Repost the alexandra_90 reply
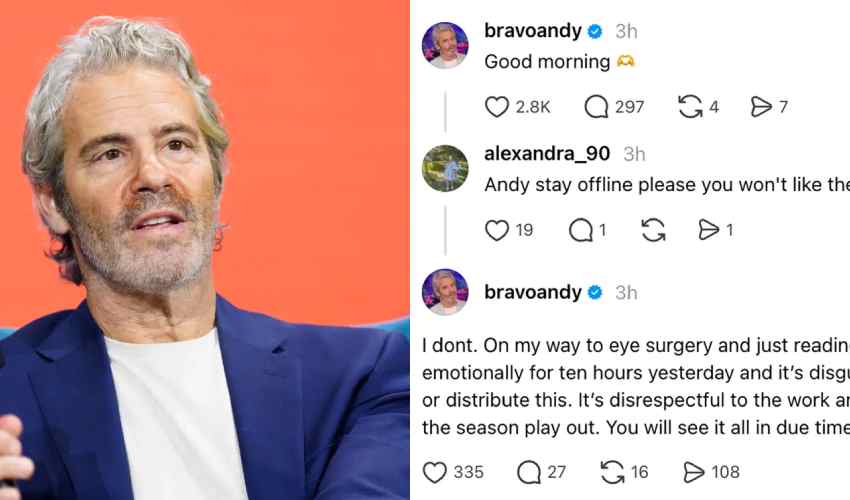This screenshot has height=500, width=850. [653, 230]
